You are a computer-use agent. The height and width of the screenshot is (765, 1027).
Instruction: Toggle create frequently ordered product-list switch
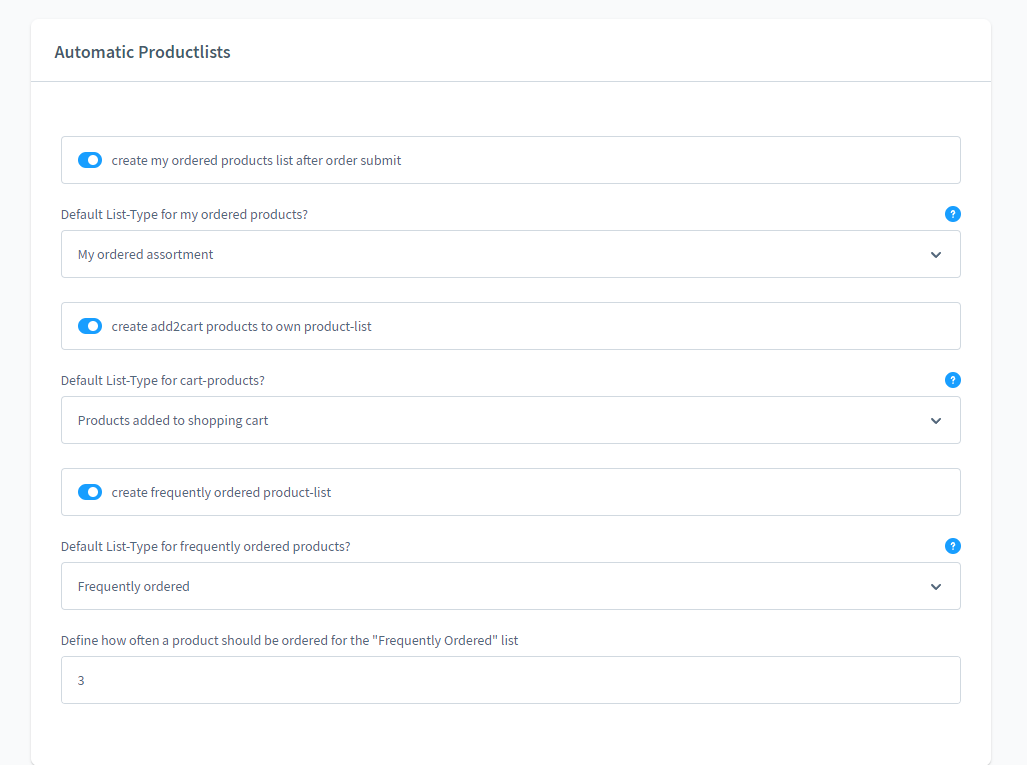pyautogui.click(x=90, y=492)
